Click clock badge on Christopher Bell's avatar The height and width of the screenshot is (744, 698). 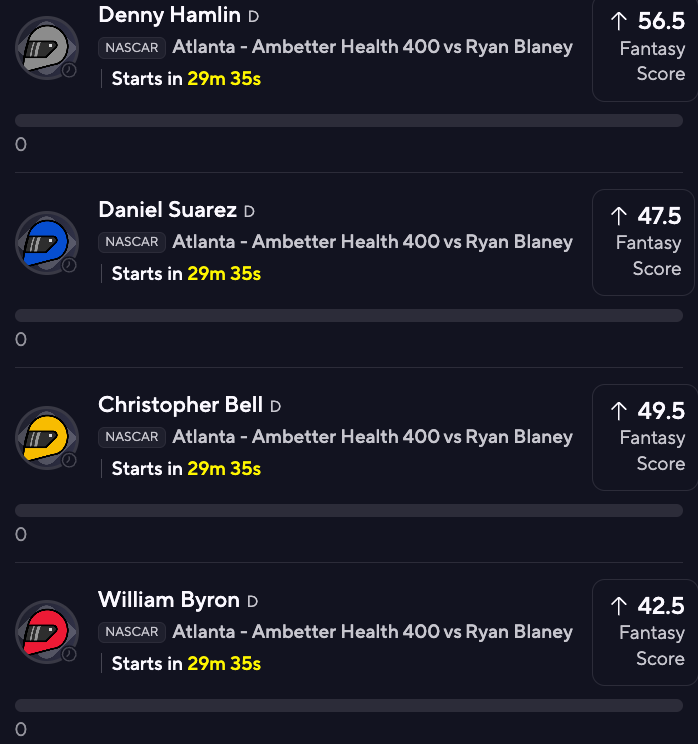[69, 460]
